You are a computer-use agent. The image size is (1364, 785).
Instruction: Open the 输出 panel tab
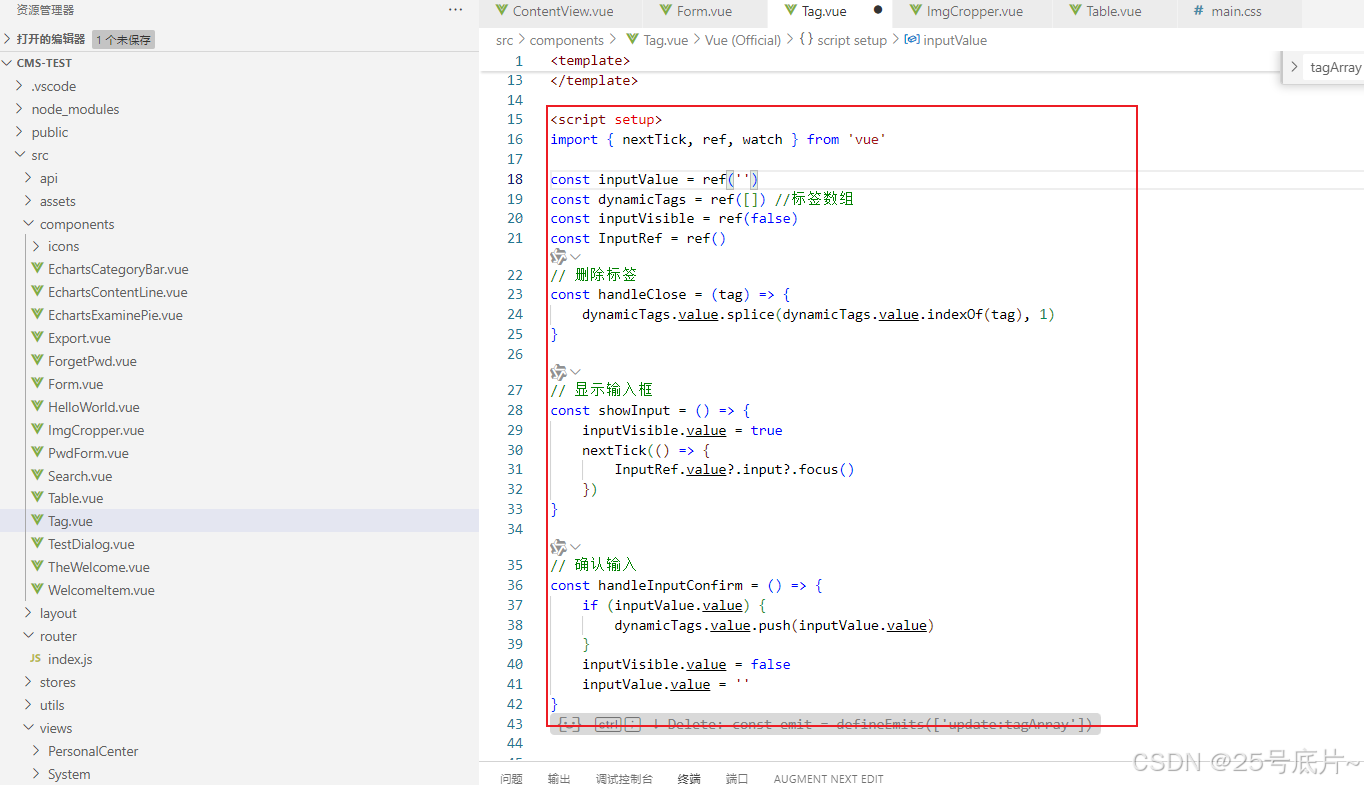[559, 778]
